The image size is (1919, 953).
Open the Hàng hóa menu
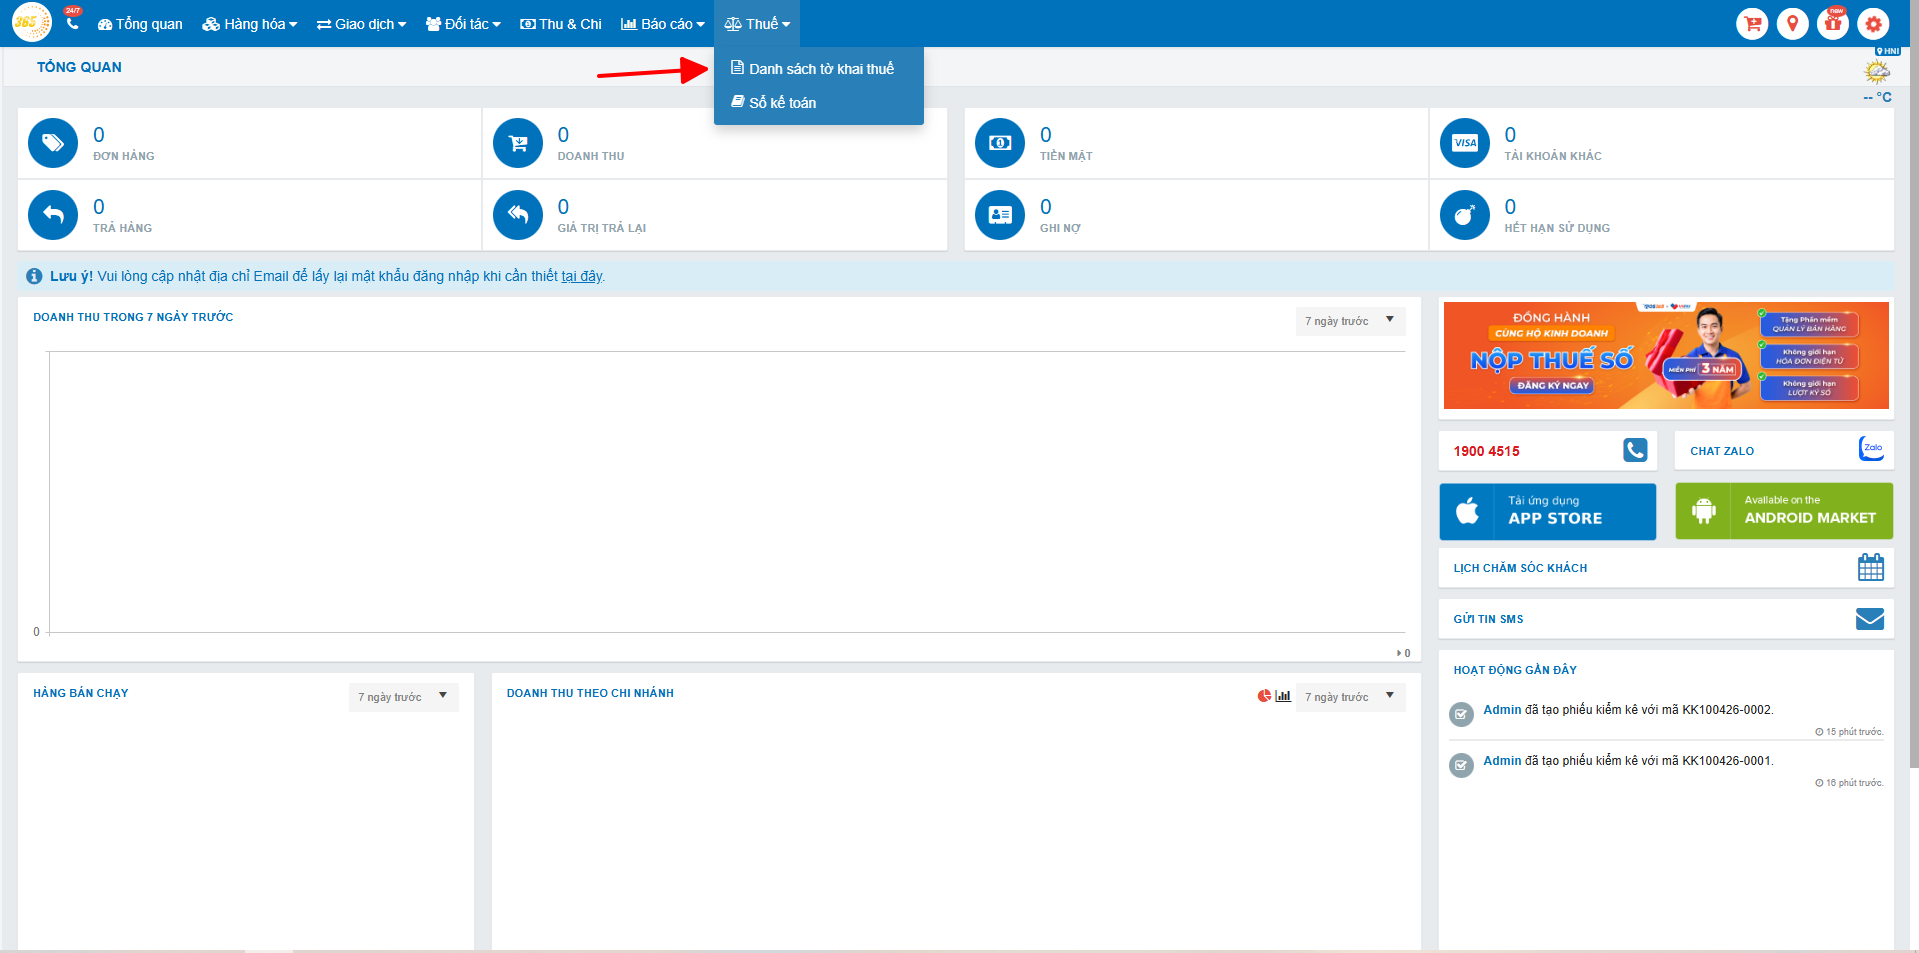coord(250,24)
